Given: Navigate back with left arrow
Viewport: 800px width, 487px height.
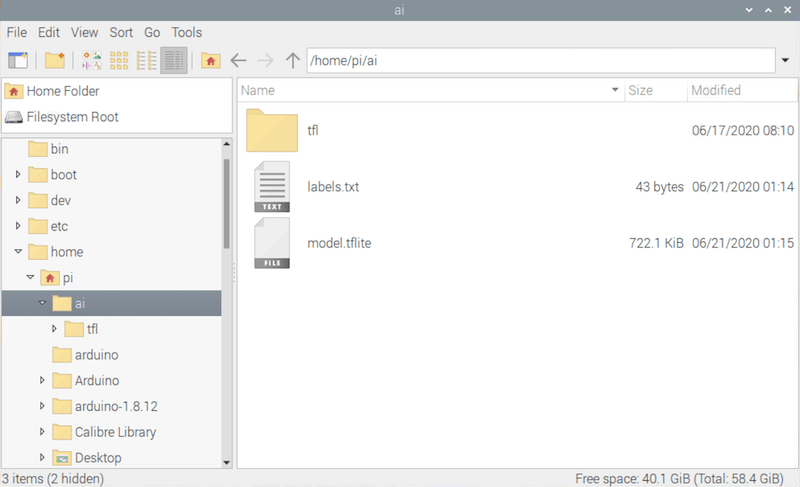Looking at the screenshot, I should [x=238, y=61].
